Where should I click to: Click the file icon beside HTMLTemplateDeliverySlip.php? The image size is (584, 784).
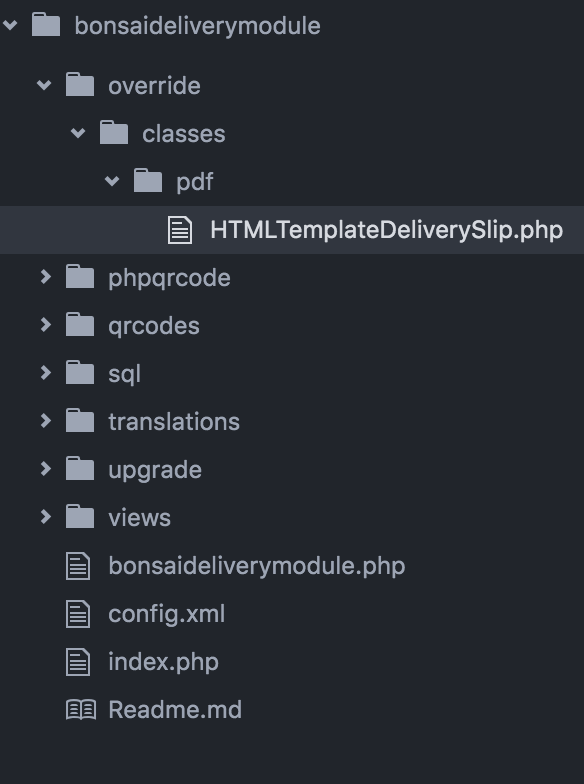click(x=180, y=230)
